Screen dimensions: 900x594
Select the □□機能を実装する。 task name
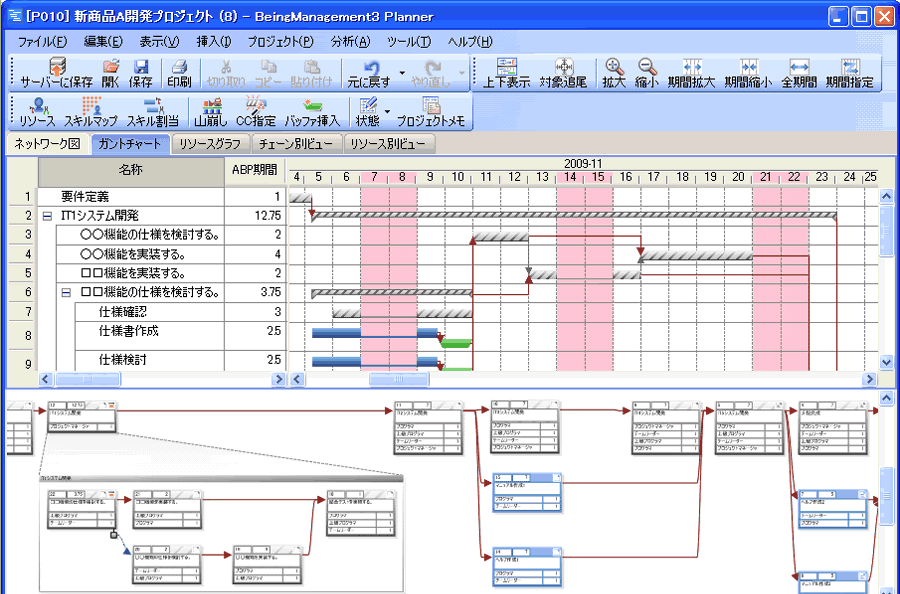(133, 273)
